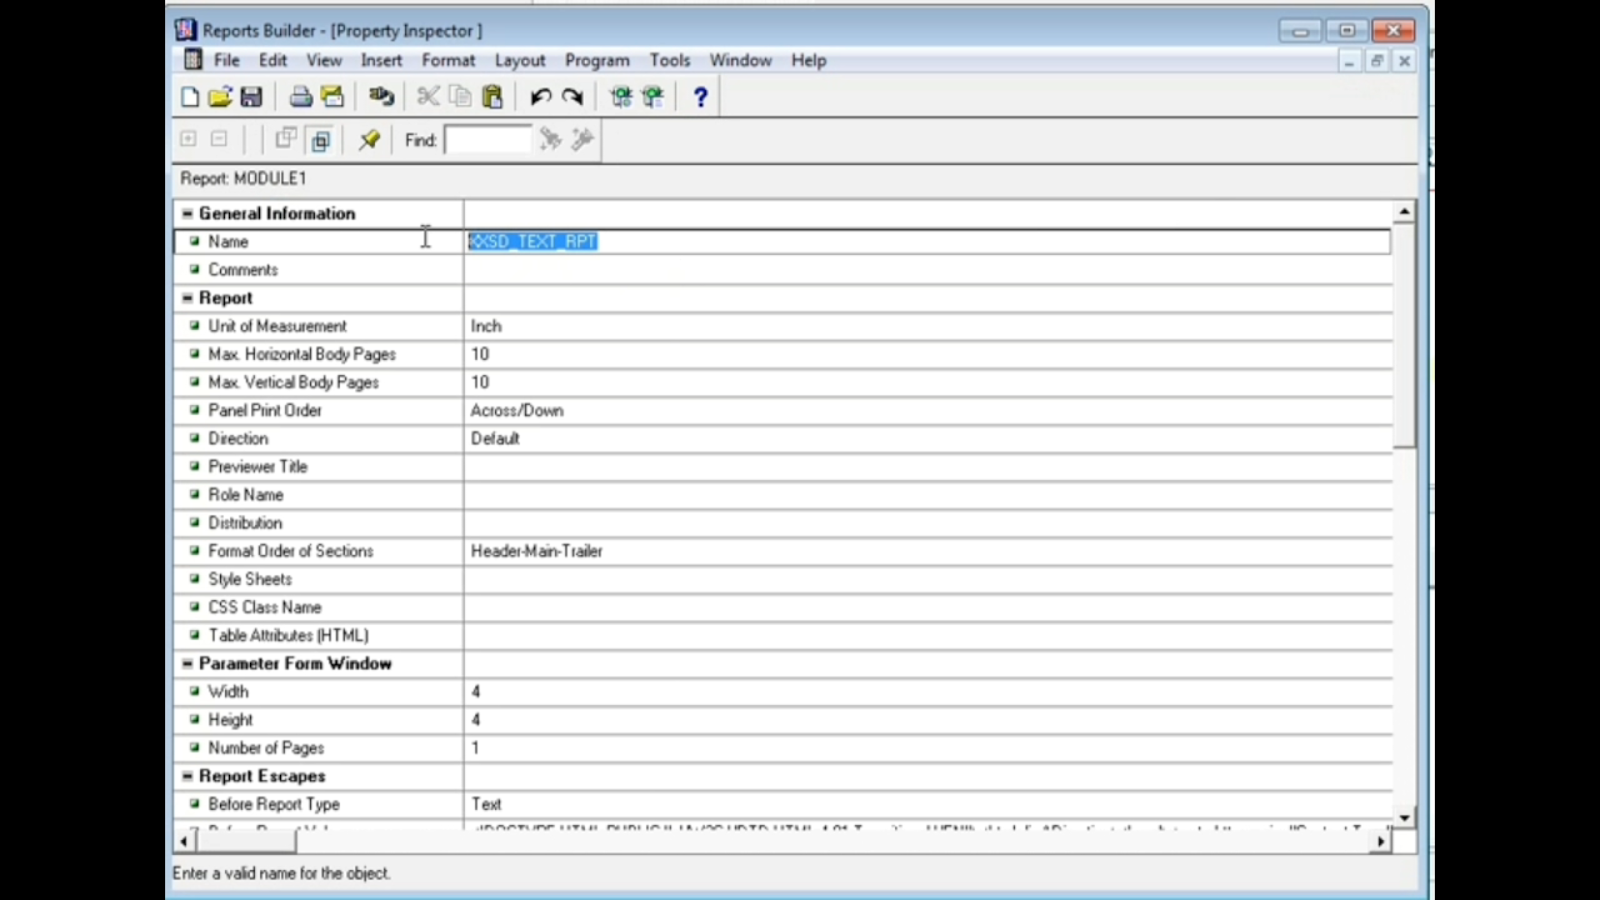The width and height of the screenshot is (1600, 900).
Task: Select the Pin/Freeze icon in Property Inspector
Action: (x=369, y=139)
